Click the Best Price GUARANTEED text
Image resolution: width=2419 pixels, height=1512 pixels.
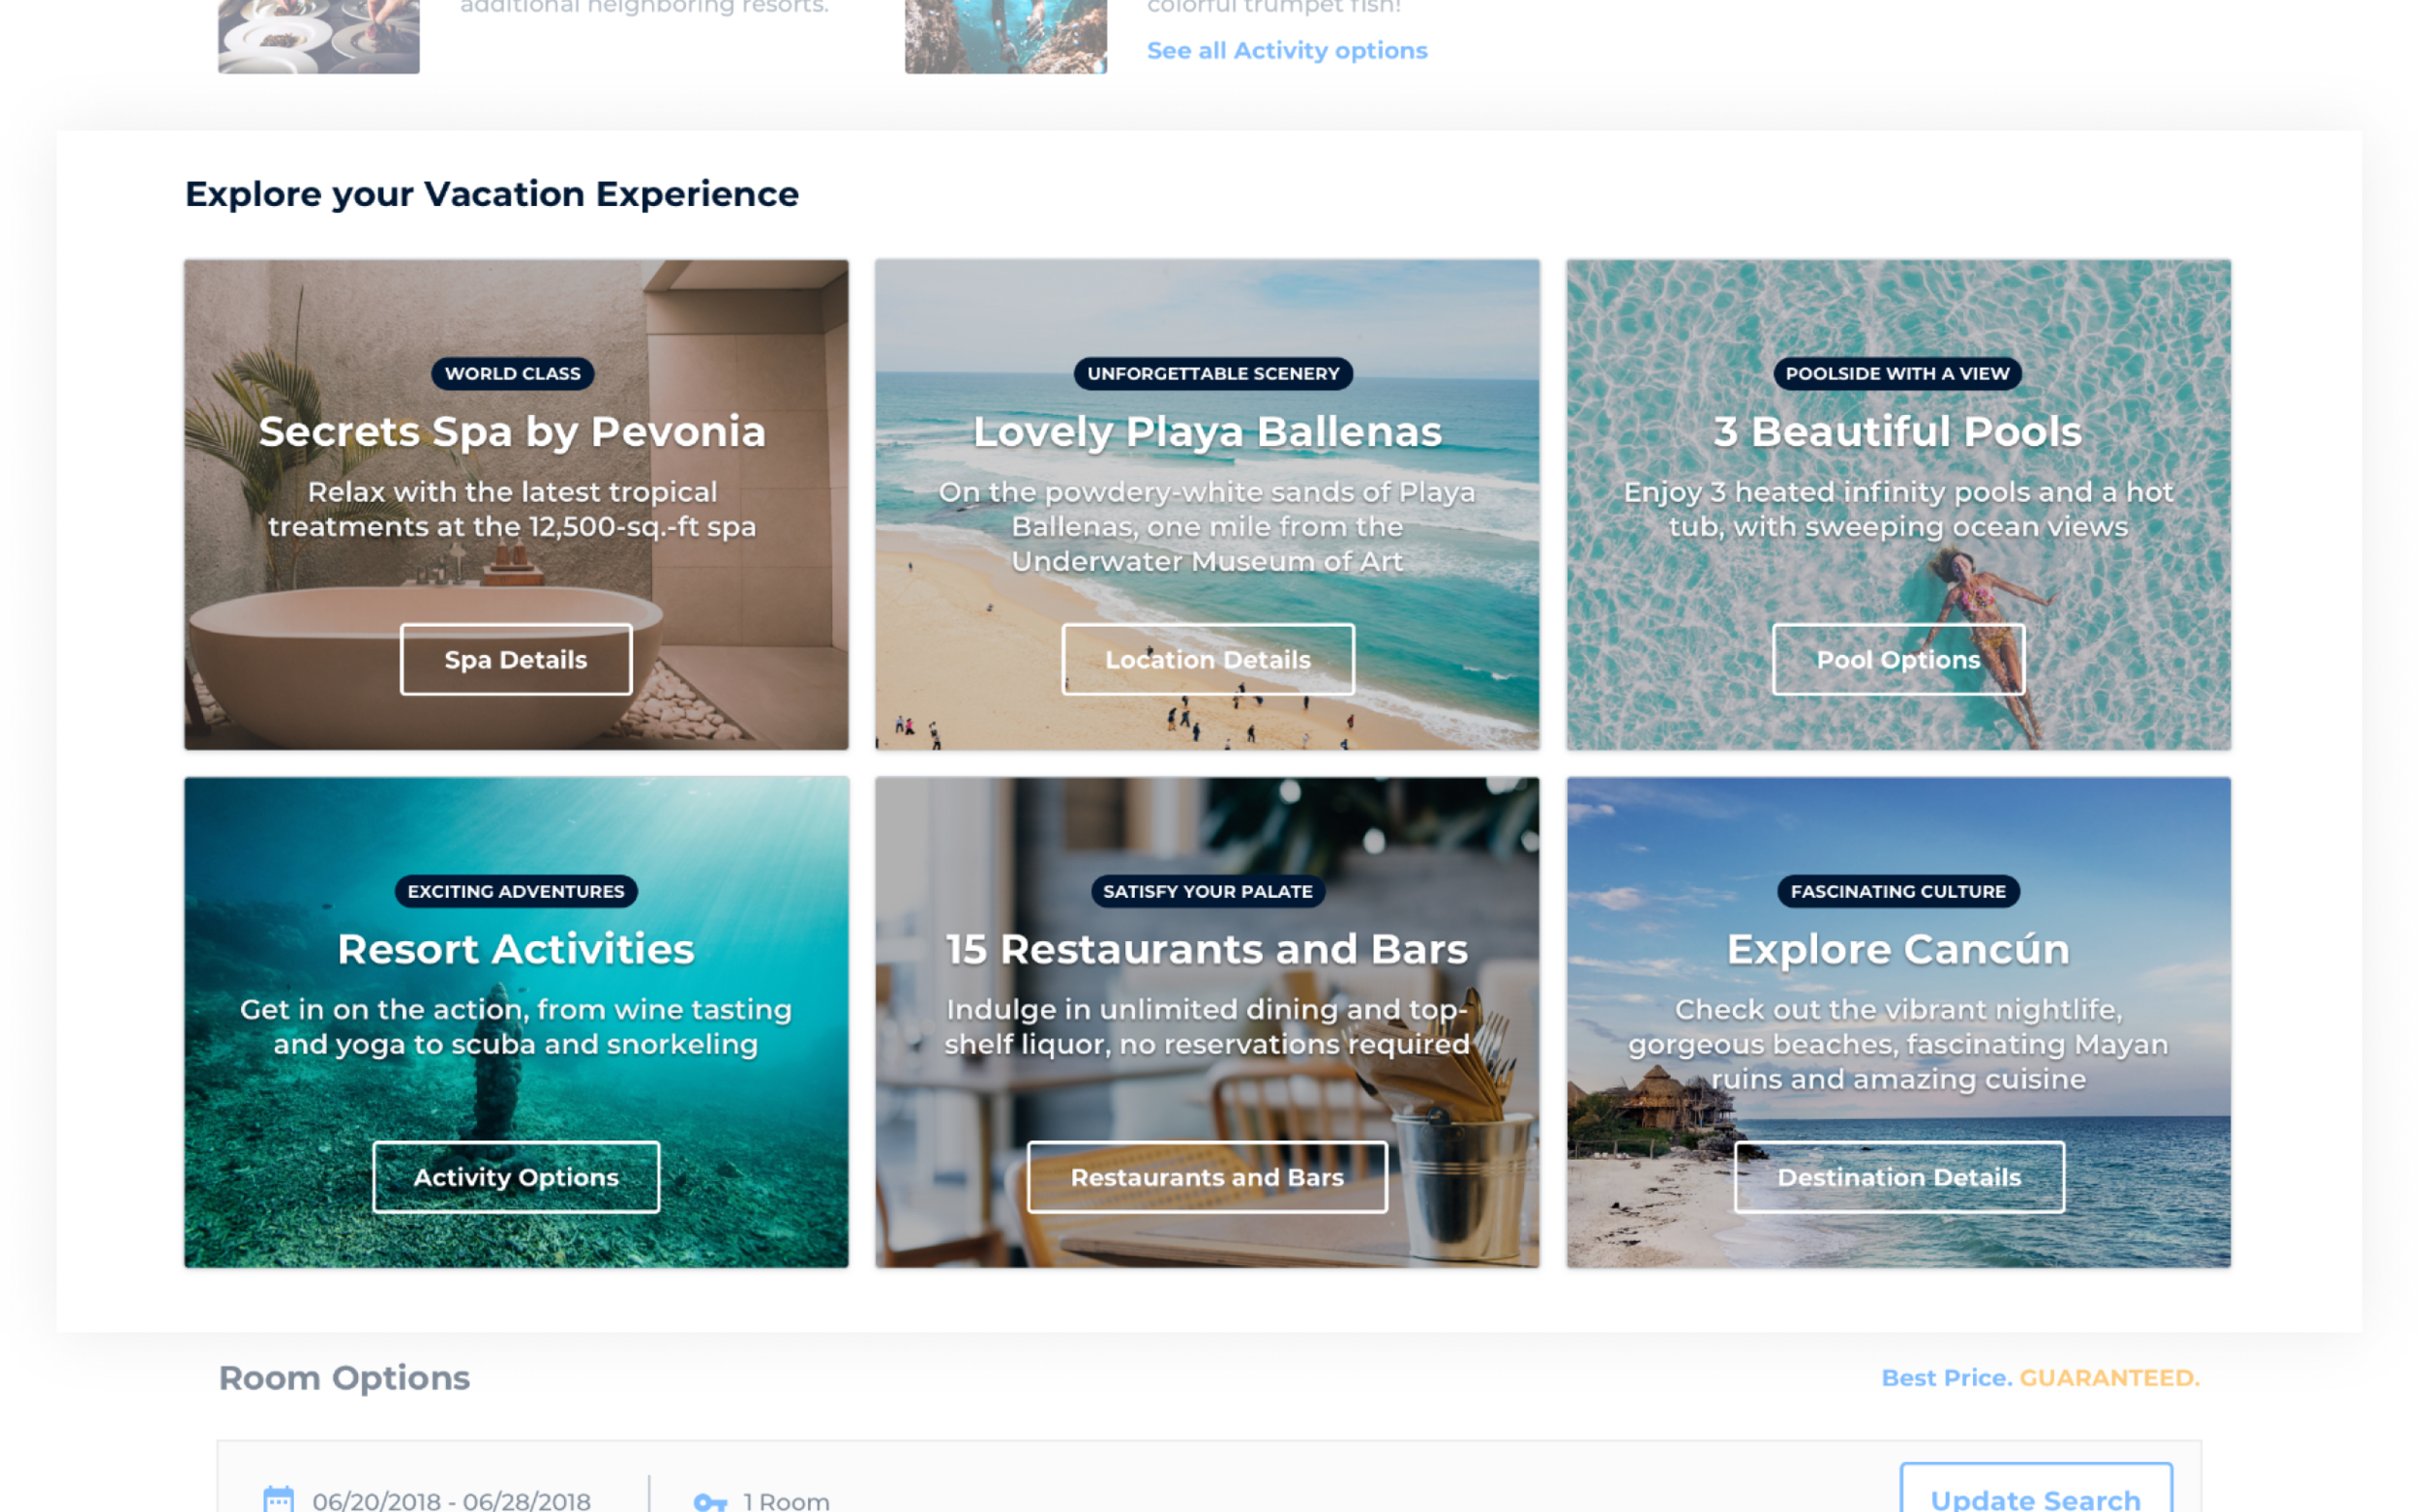point(2040,1377)
